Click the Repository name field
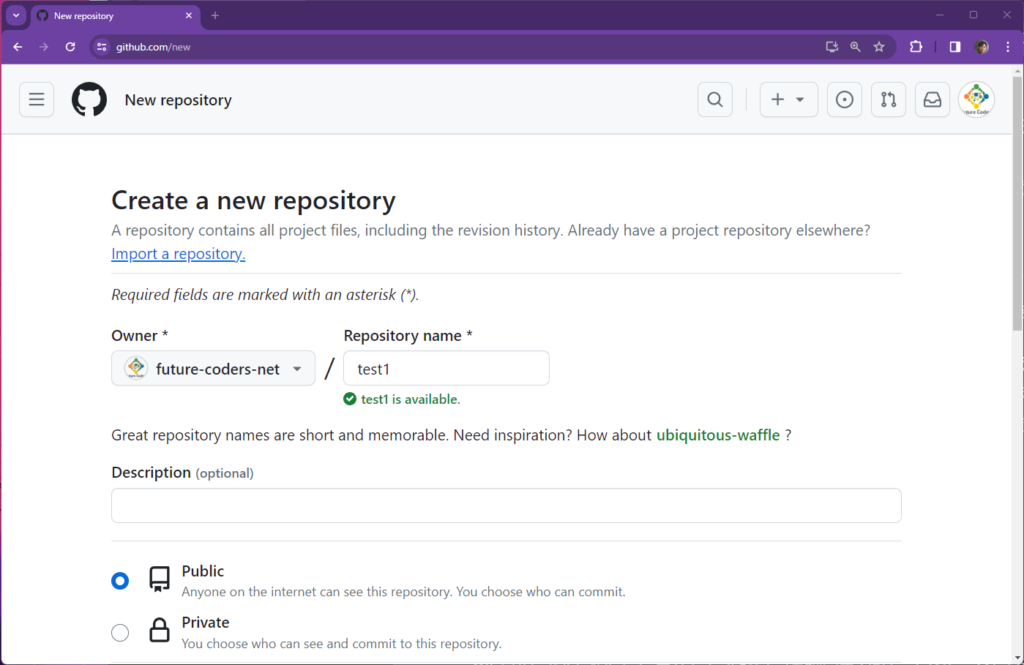Screen dimensions: 1024x665 446,368
